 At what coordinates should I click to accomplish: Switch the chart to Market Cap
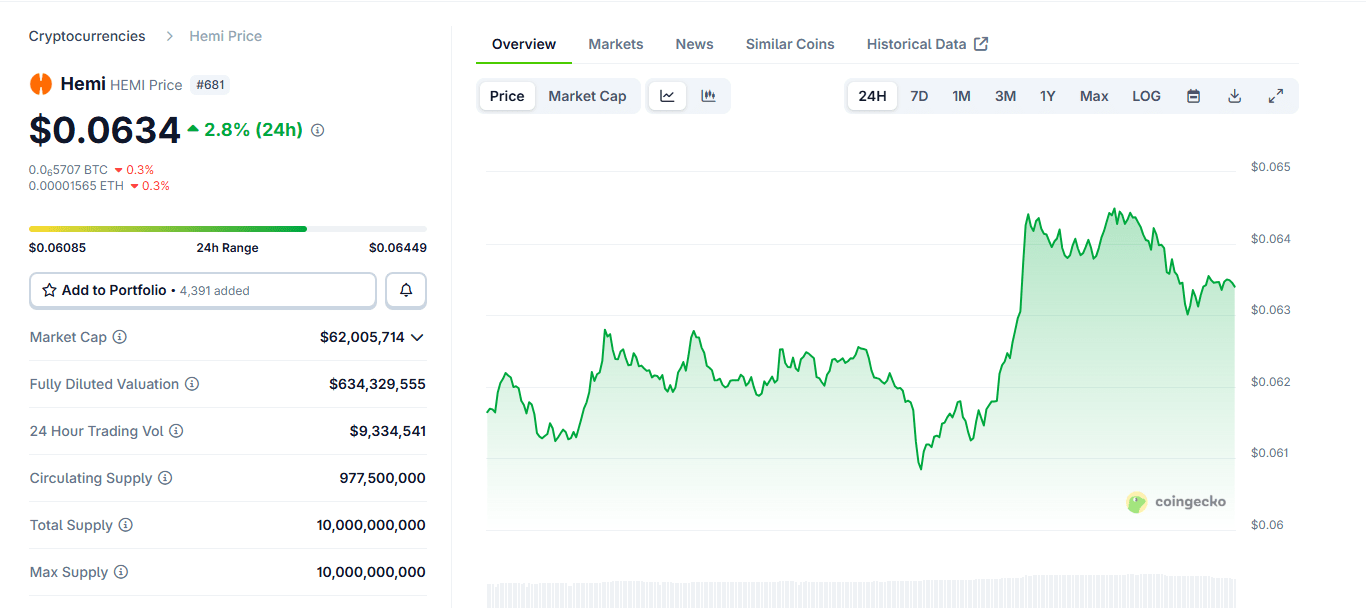tap(587, 96)
